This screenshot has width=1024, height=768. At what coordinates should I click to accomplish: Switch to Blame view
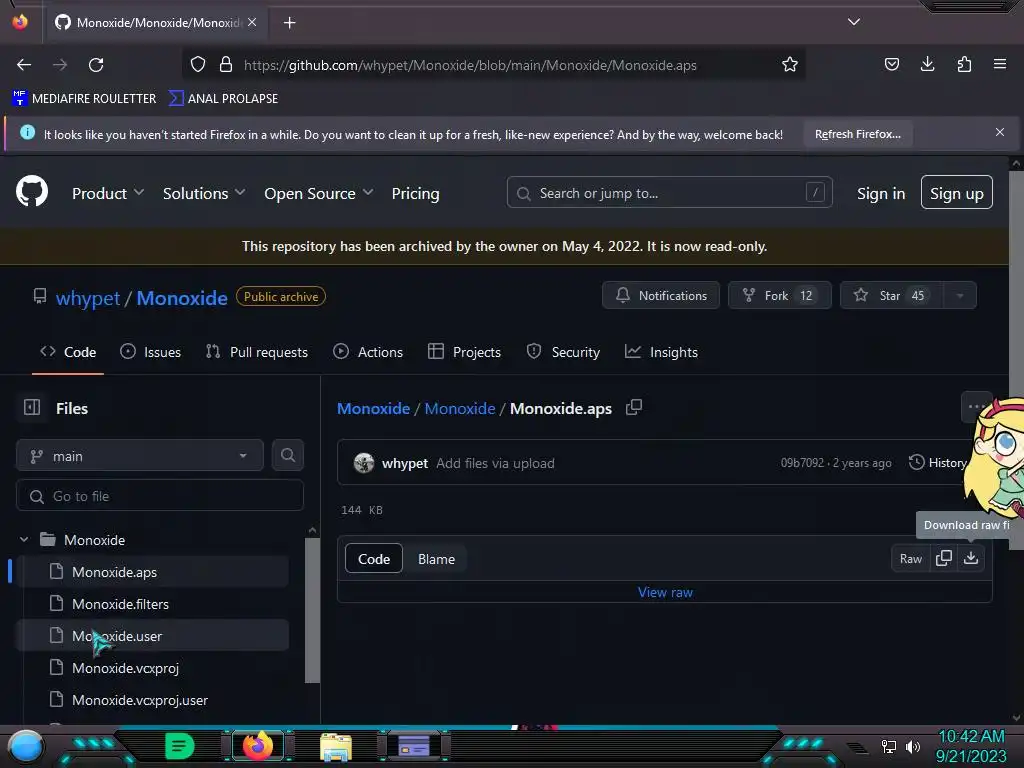[436, 559]
